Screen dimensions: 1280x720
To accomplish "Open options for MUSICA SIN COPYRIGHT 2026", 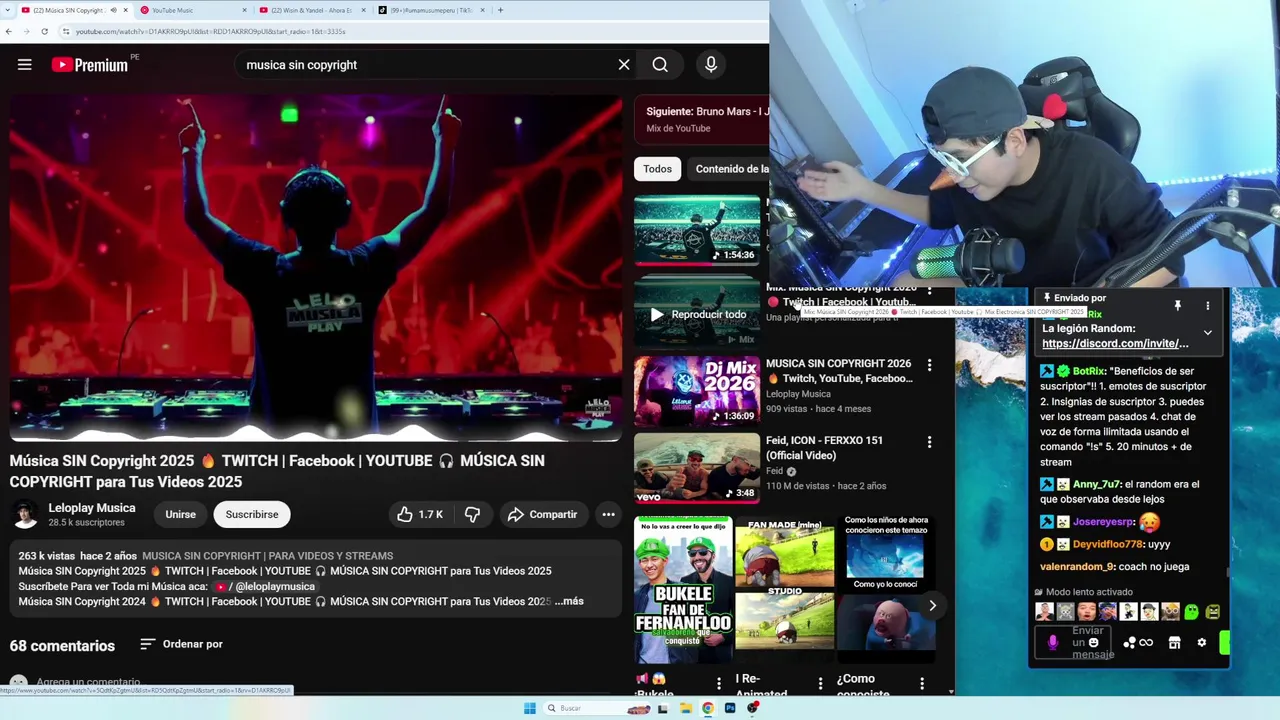I will pos(929,365).
